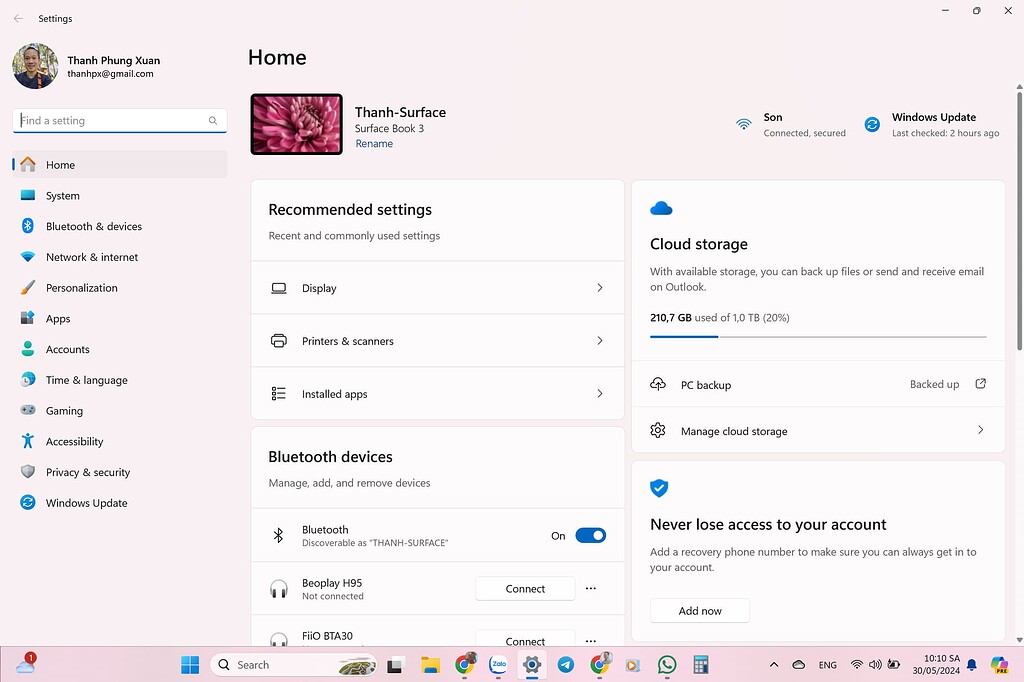This screenshot has width=1024, height=682.
Task: Click the Bluetooth symbol icon in devices card
Action: [x=278, y=536]
